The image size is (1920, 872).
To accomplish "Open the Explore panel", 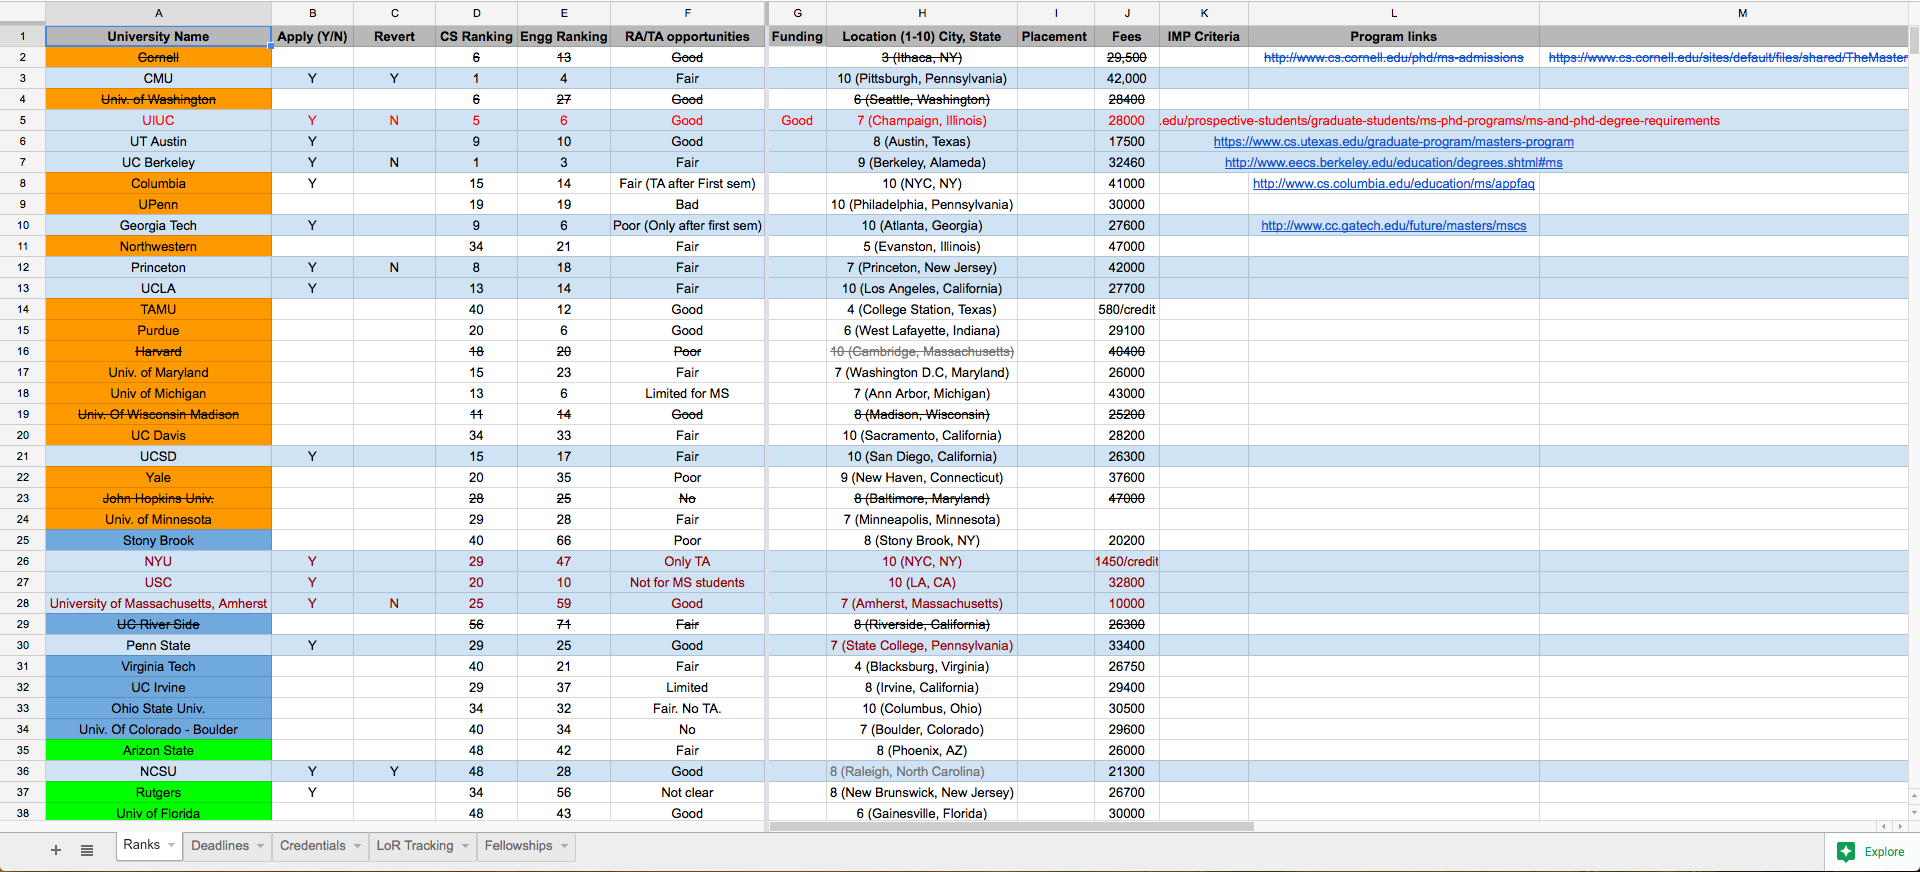I will click(x=1872, y=852).
